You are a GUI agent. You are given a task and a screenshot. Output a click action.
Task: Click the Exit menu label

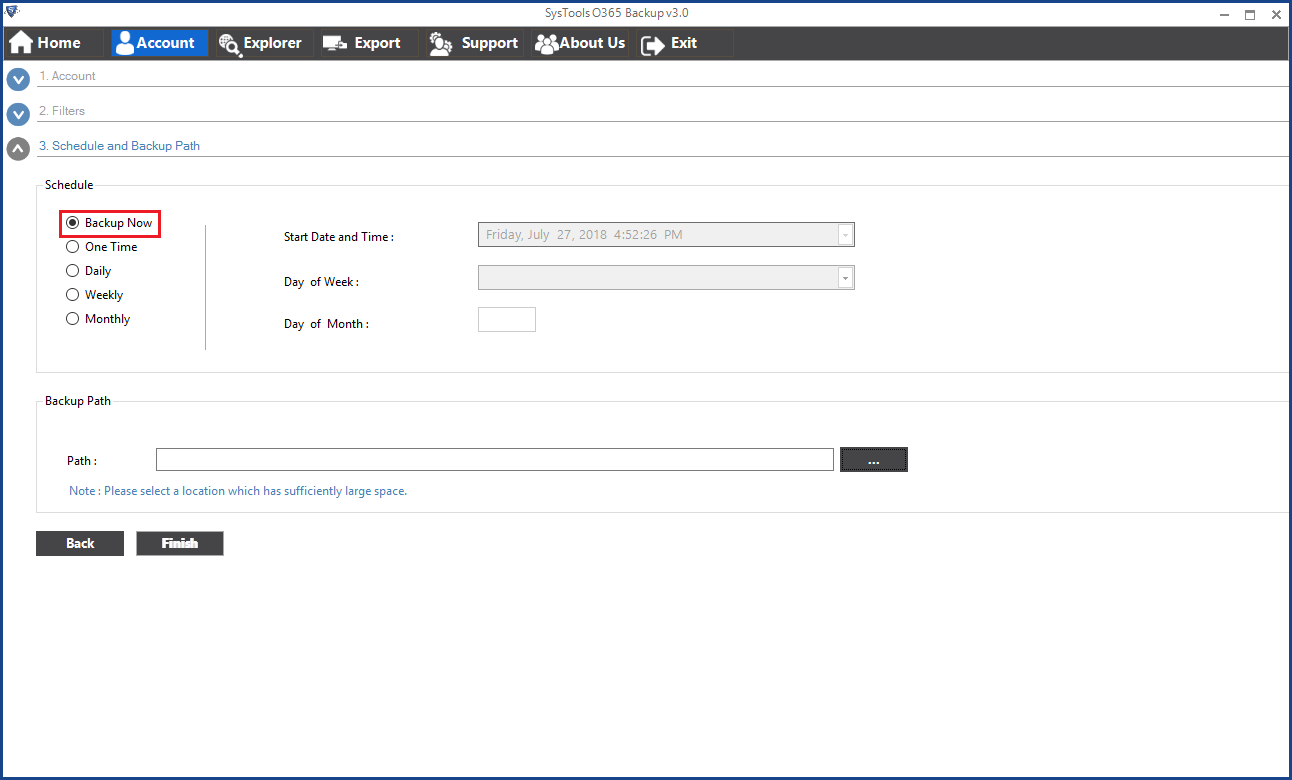684,43
